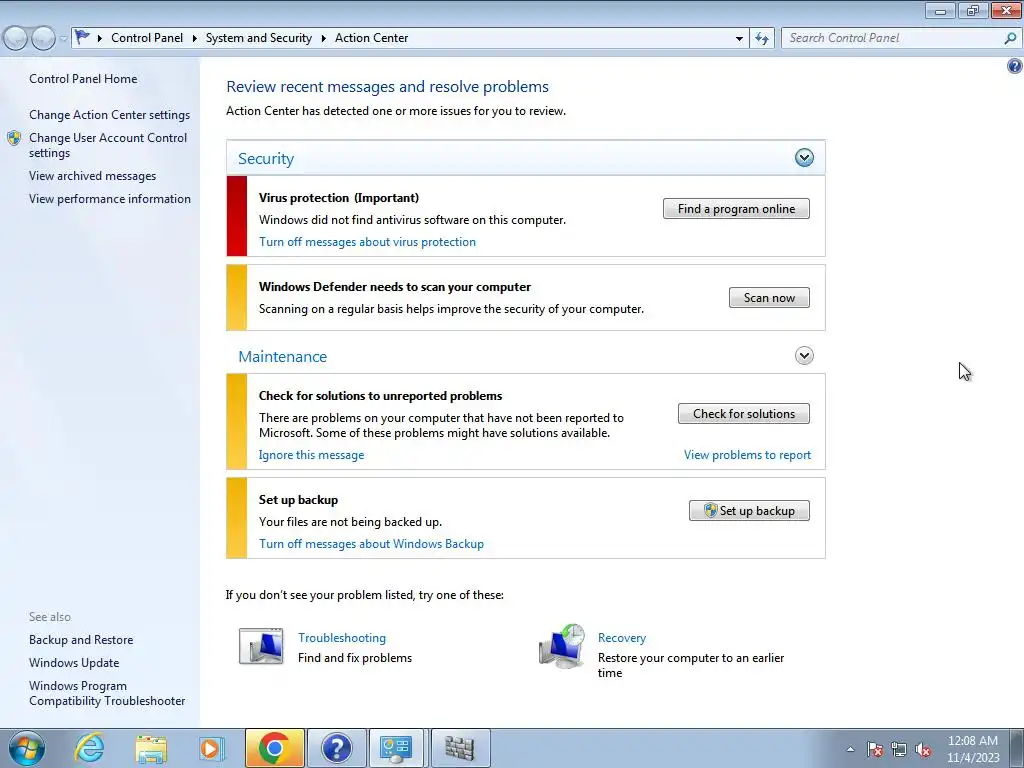
Task: Collapse the Security section
Action: click(x=804, y=157)
